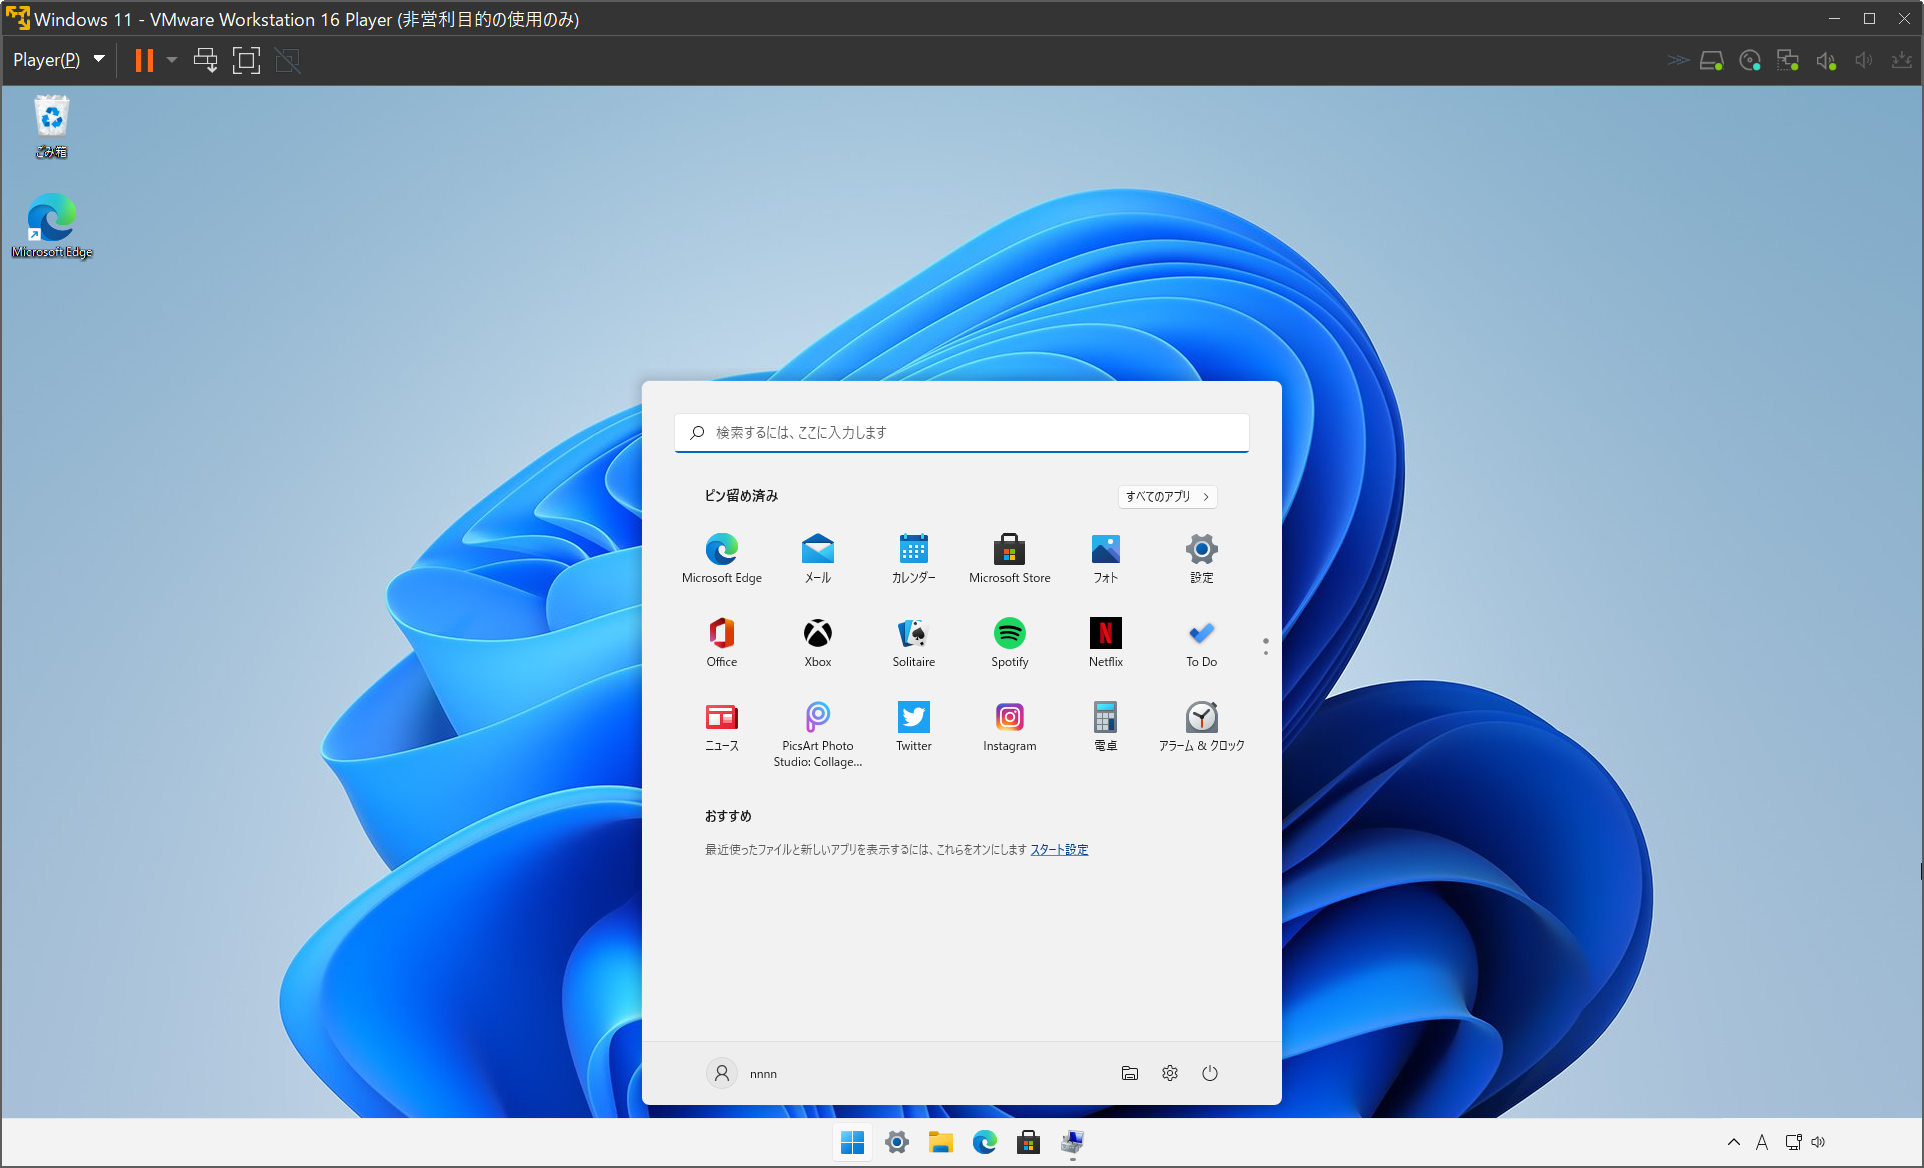Launch the Twitter app
Viewport: 1924px width, 1168px height.
[913, 726]
